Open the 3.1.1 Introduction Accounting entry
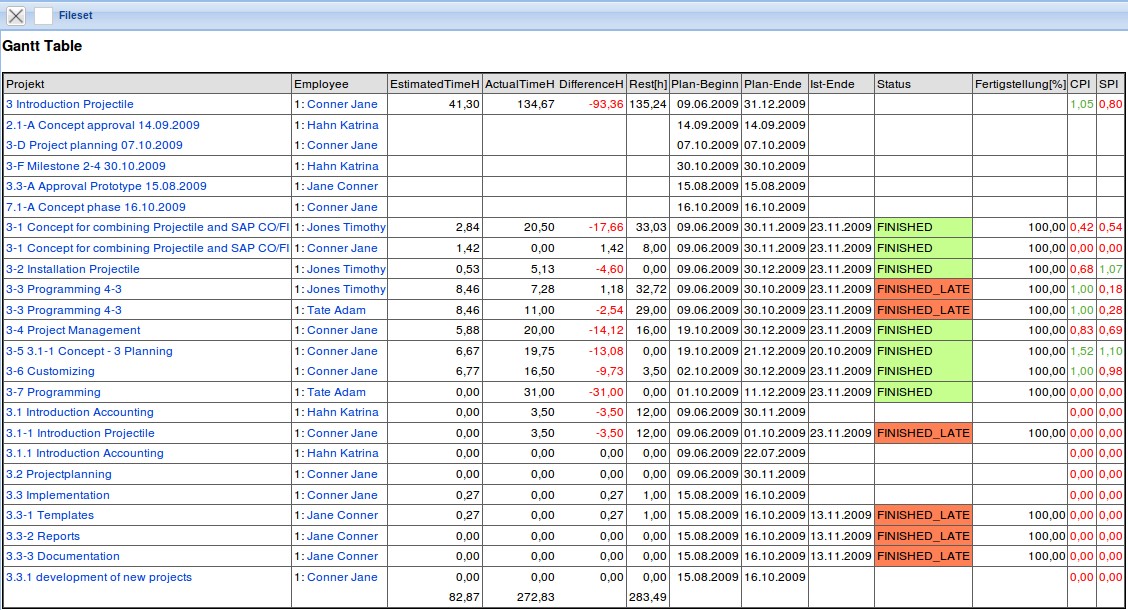The height and width of the screenshot is (610, 1128). [x=85, y=453]
